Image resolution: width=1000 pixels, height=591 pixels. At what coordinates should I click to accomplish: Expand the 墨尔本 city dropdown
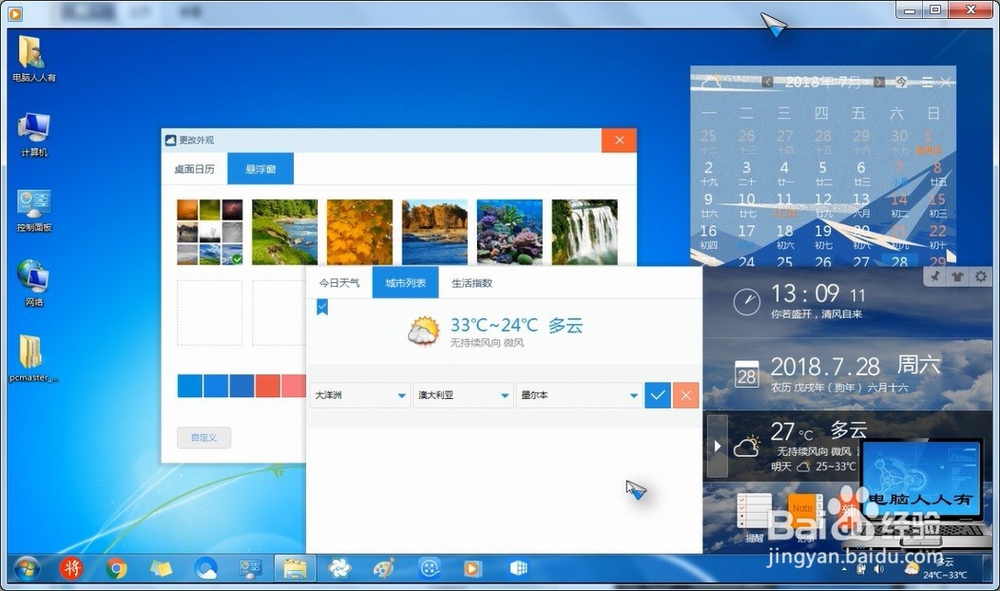tap(578, 395)
